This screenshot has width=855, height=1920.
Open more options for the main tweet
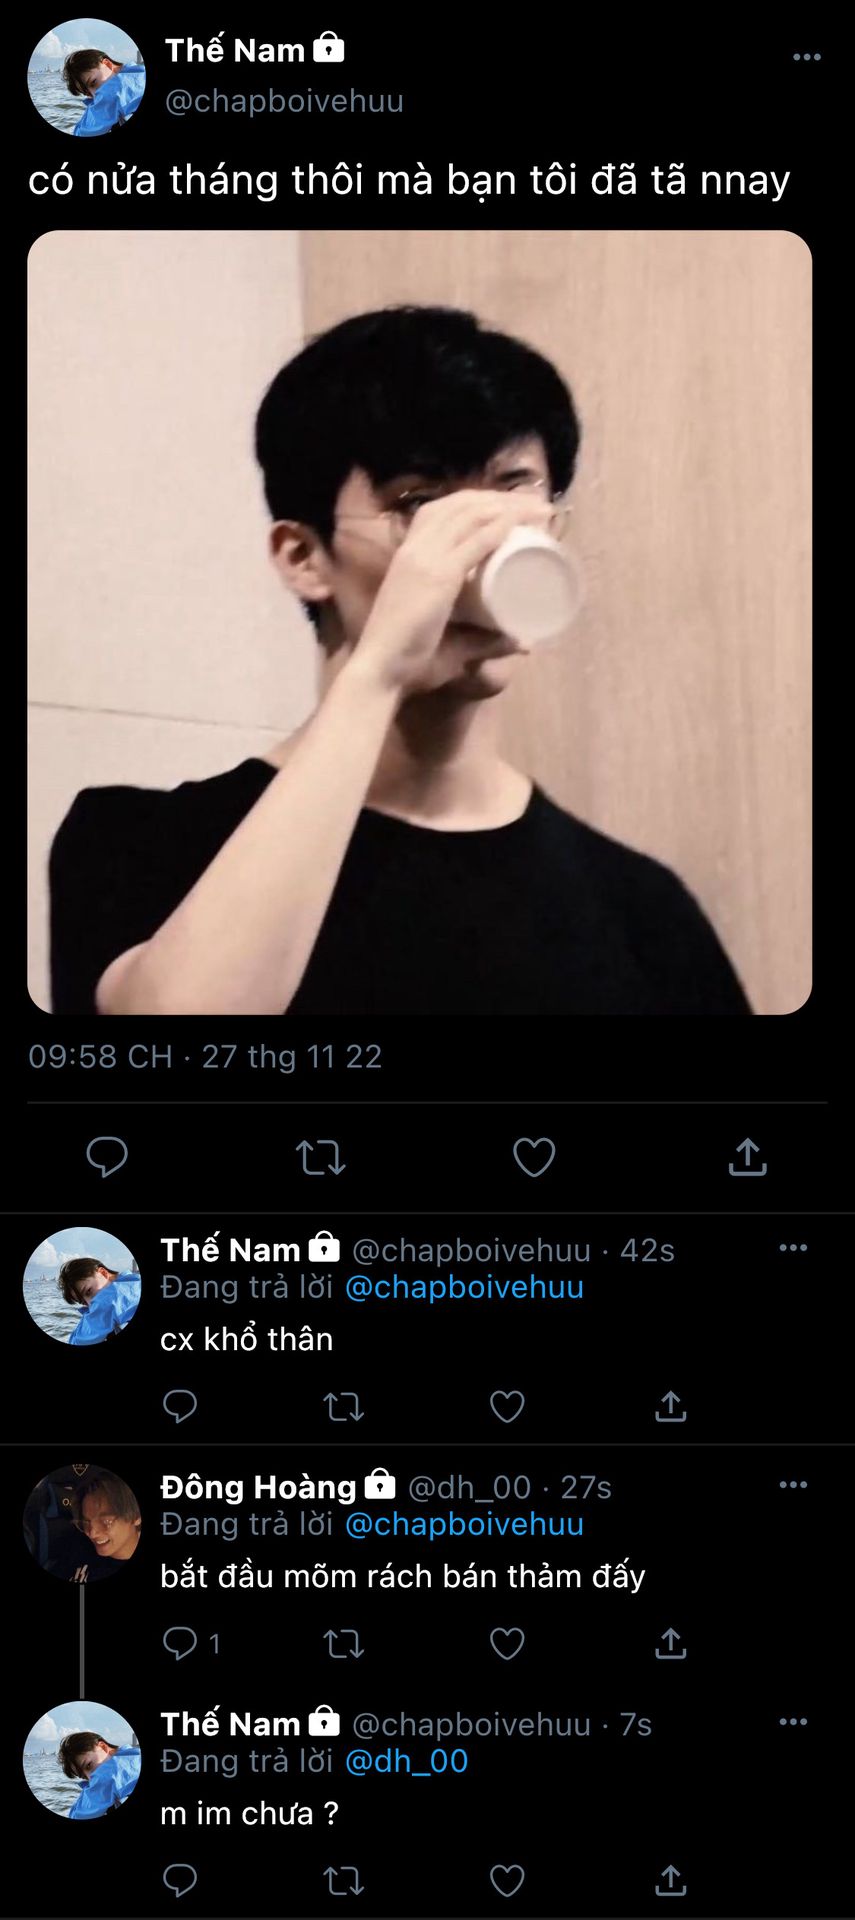tap(806, 57)
